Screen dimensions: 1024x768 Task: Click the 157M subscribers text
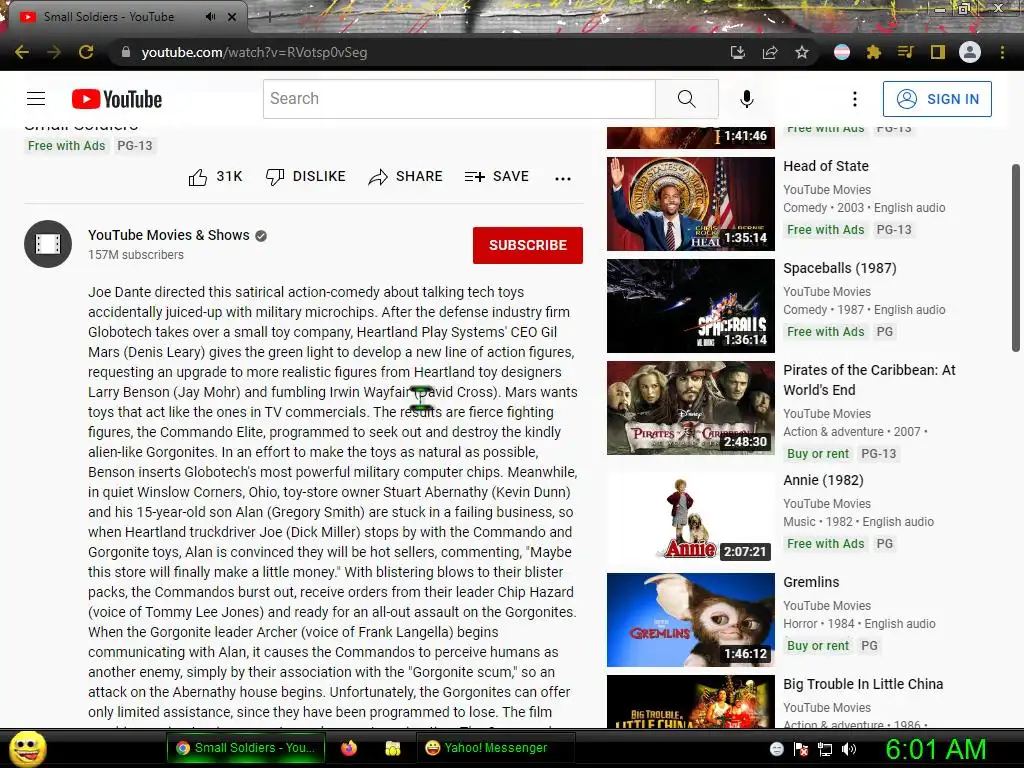(x=136, y=255)
